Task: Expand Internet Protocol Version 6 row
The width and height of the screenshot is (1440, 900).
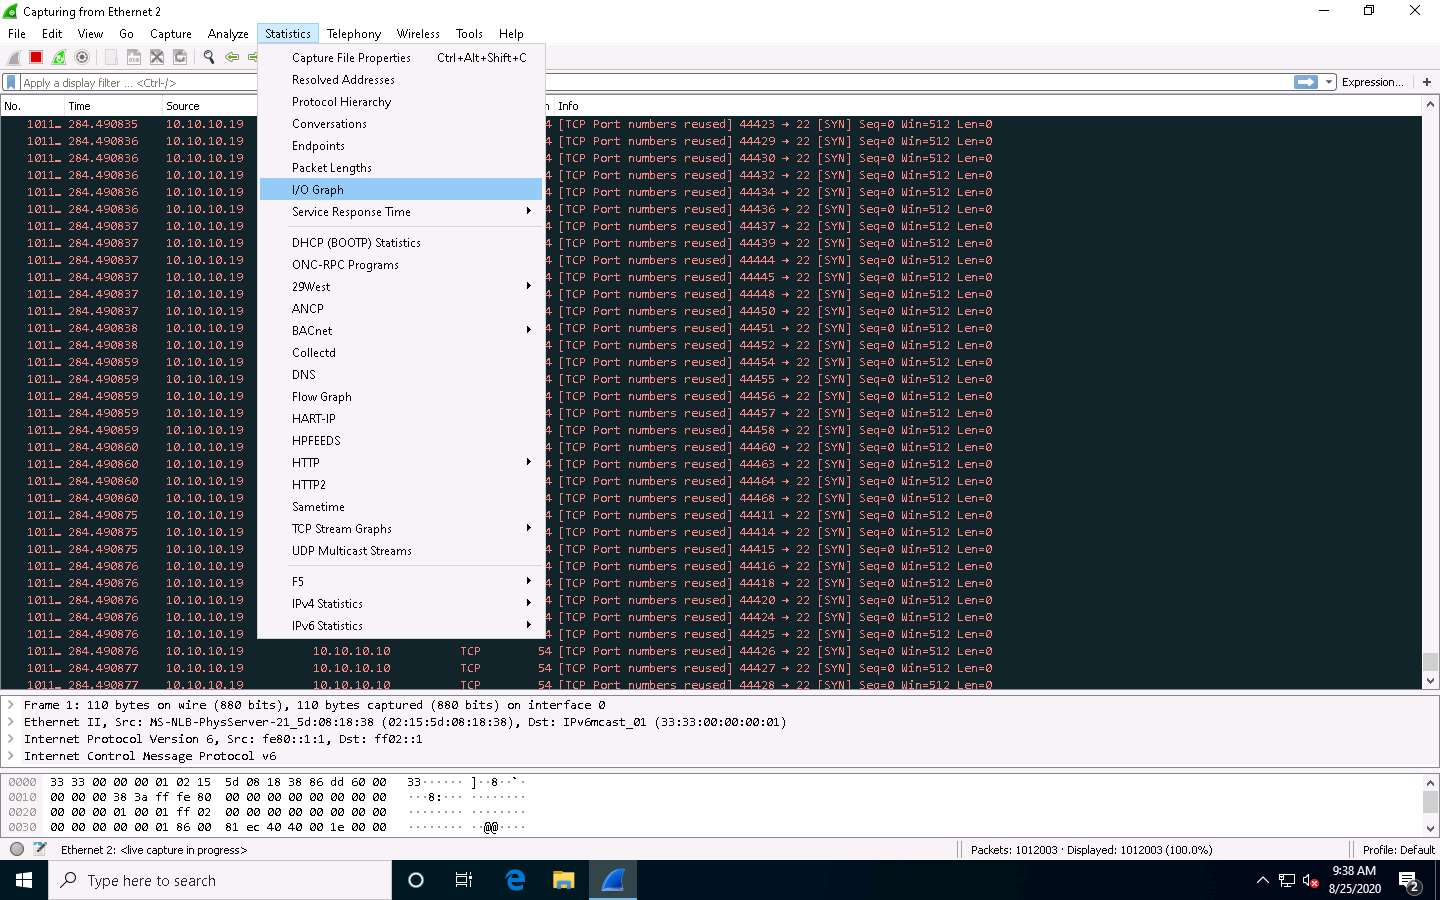Action: click(11, 739)
